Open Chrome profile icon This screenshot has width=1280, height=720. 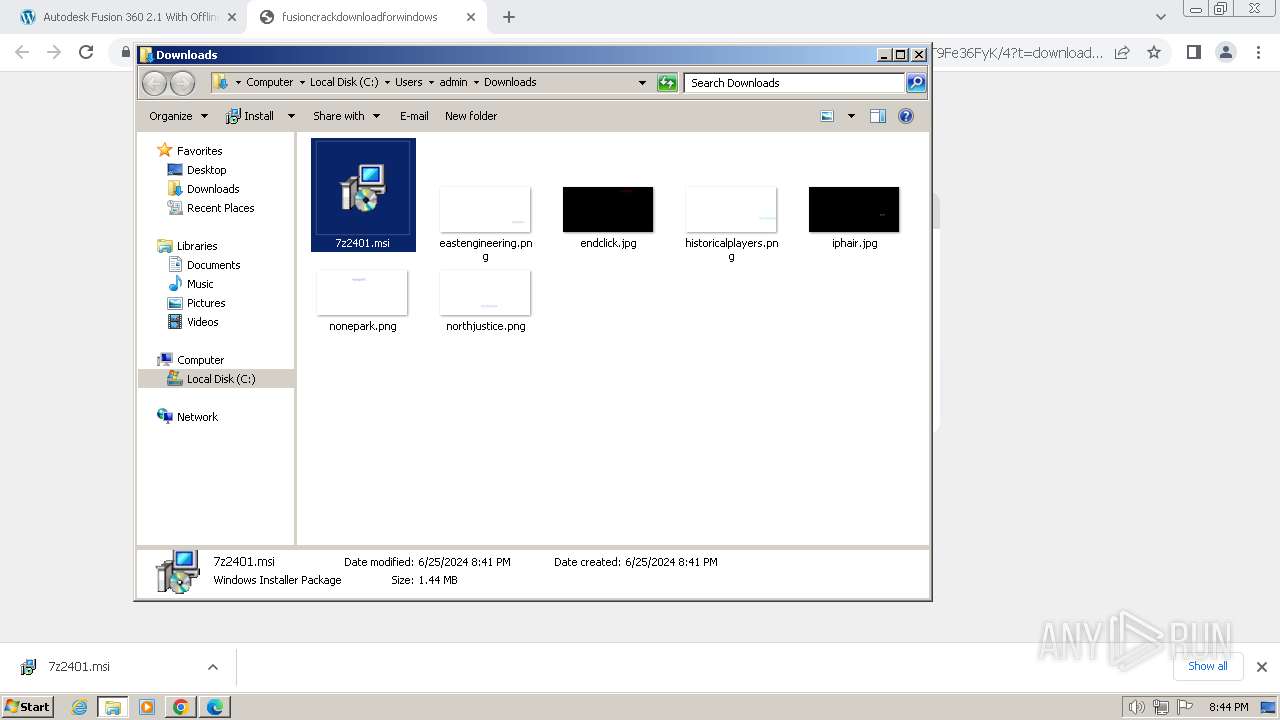coord(1226,52)
